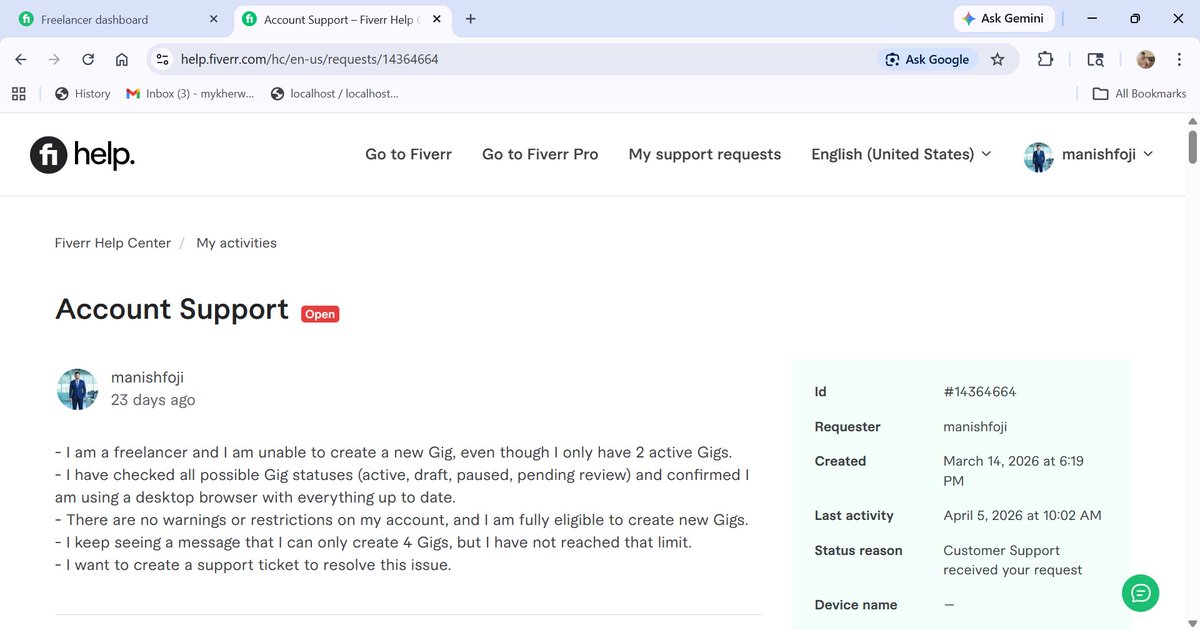
Task: Bookmark this page with the star icon
Action: pos(997,59)
